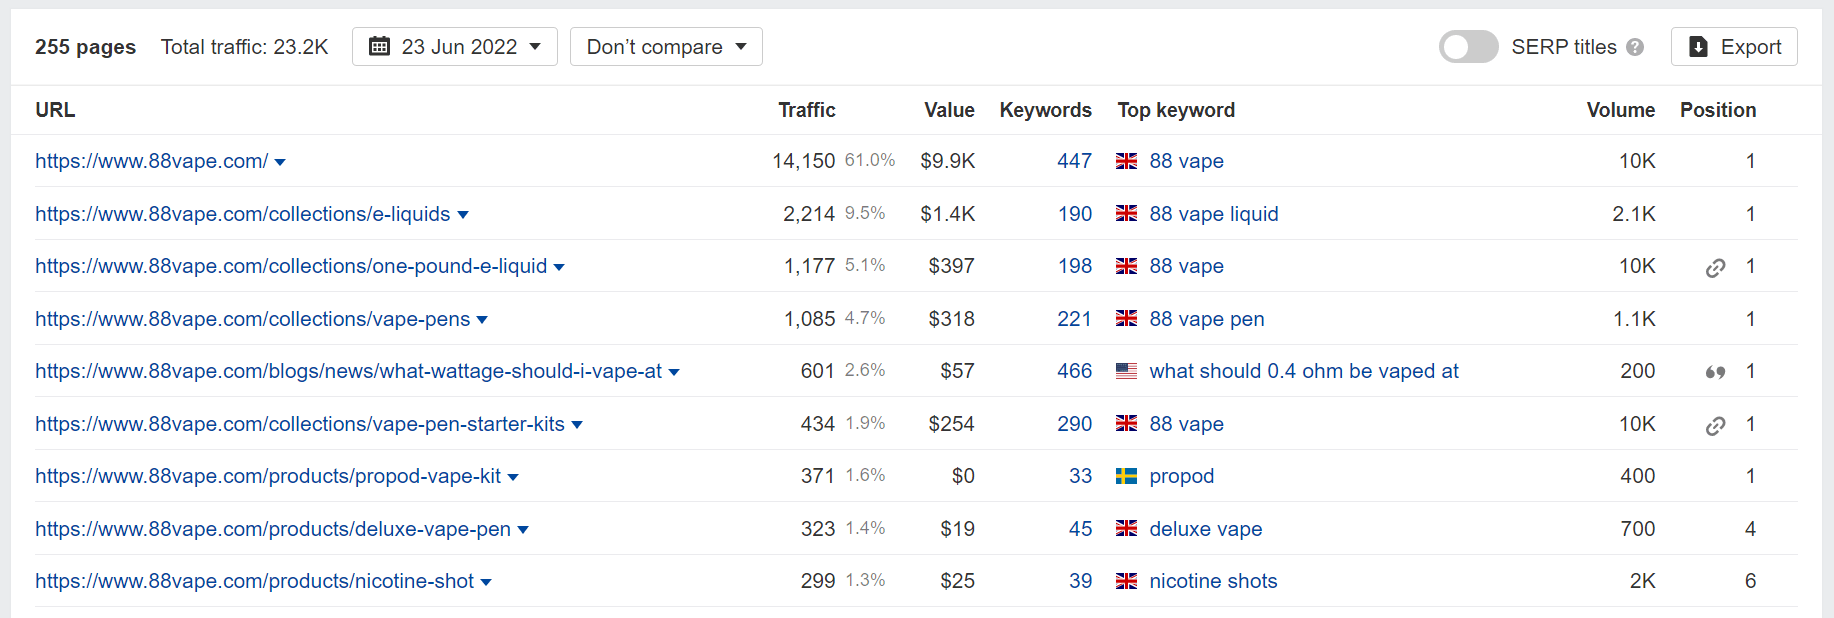Viewport: 1834px width, 618px height.
Task: Click the 14,150 traffic value
Action: 803,161
